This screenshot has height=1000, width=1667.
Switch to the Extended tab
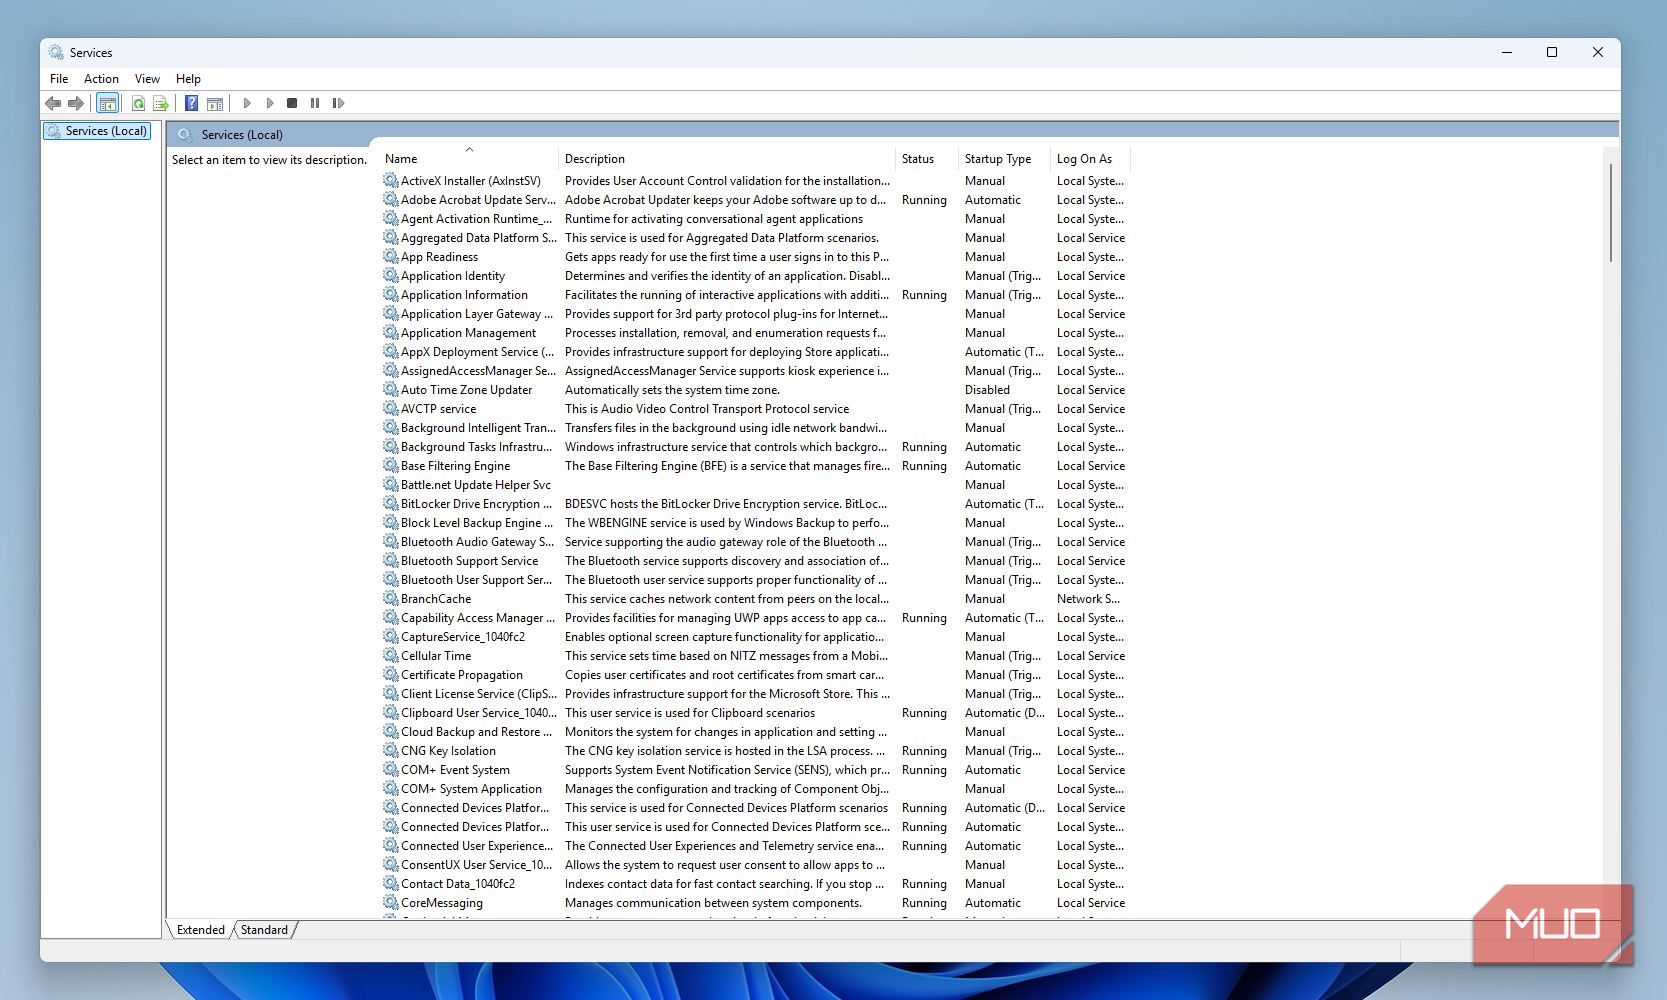click(201, 930)
